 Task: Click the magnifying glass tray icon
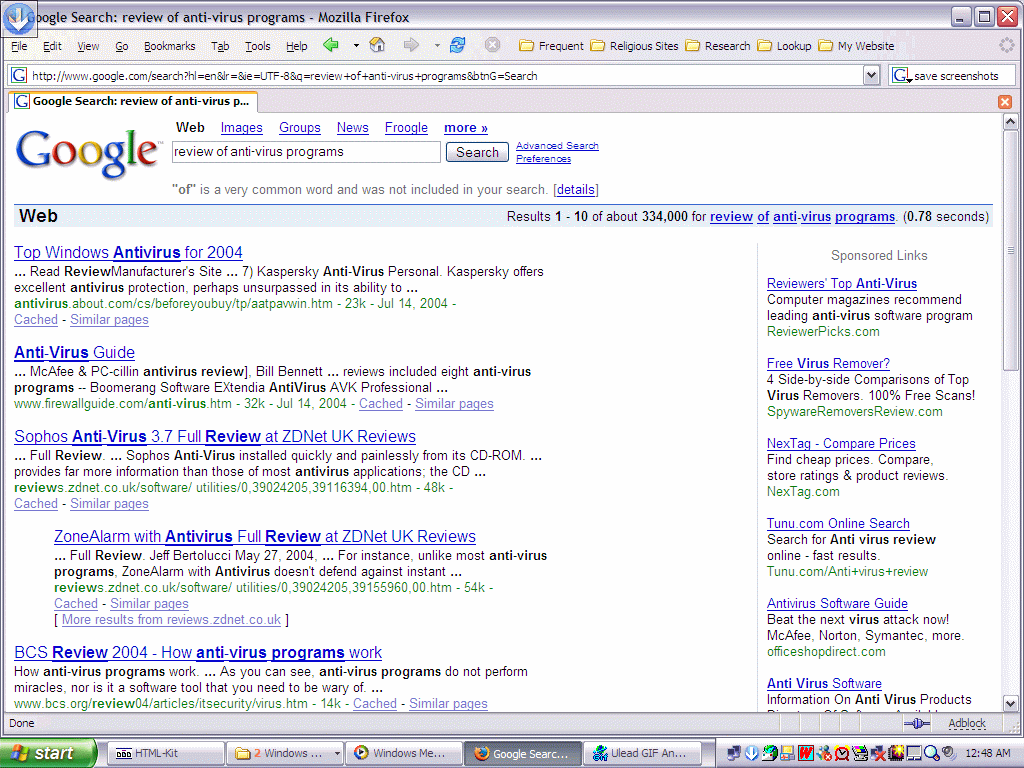click(x=932, y=753)
